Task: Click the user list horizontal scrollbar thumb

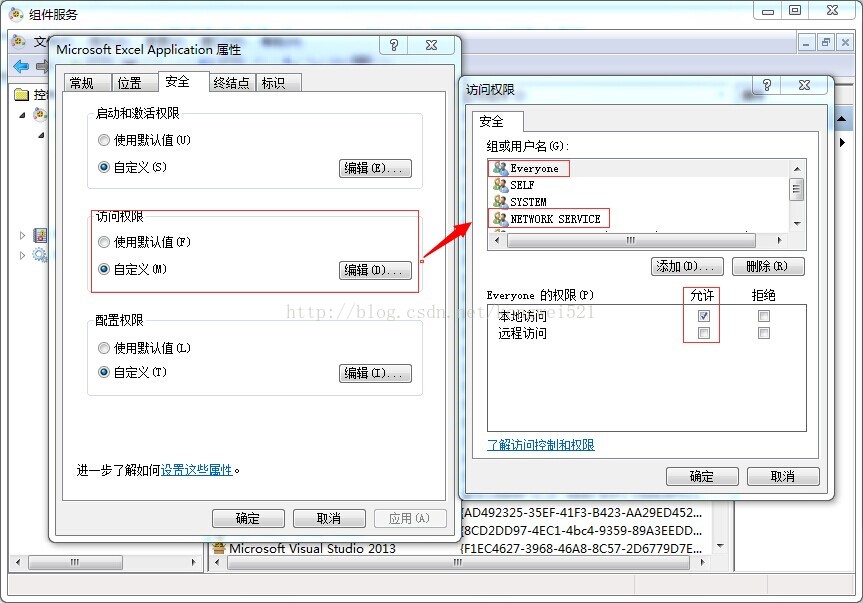Action: click(x=631, y=240)
